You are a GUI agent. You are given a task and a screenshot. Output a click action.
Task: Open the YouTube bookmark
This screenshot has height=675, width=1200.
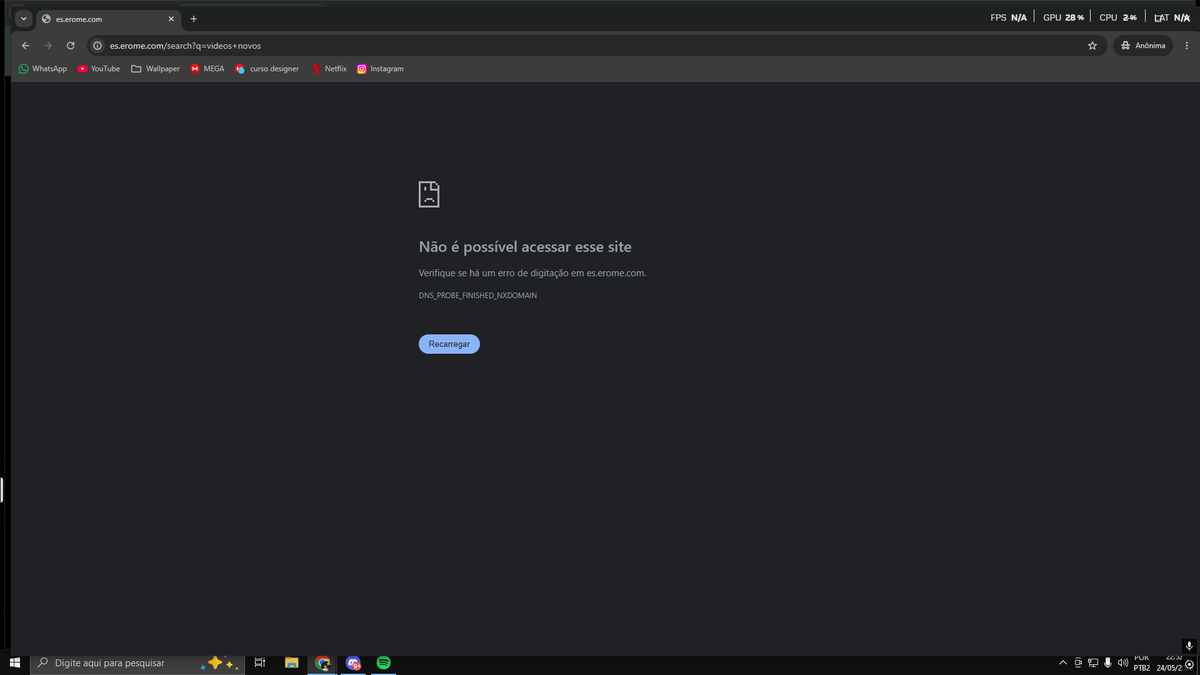(x=98, y=69)
